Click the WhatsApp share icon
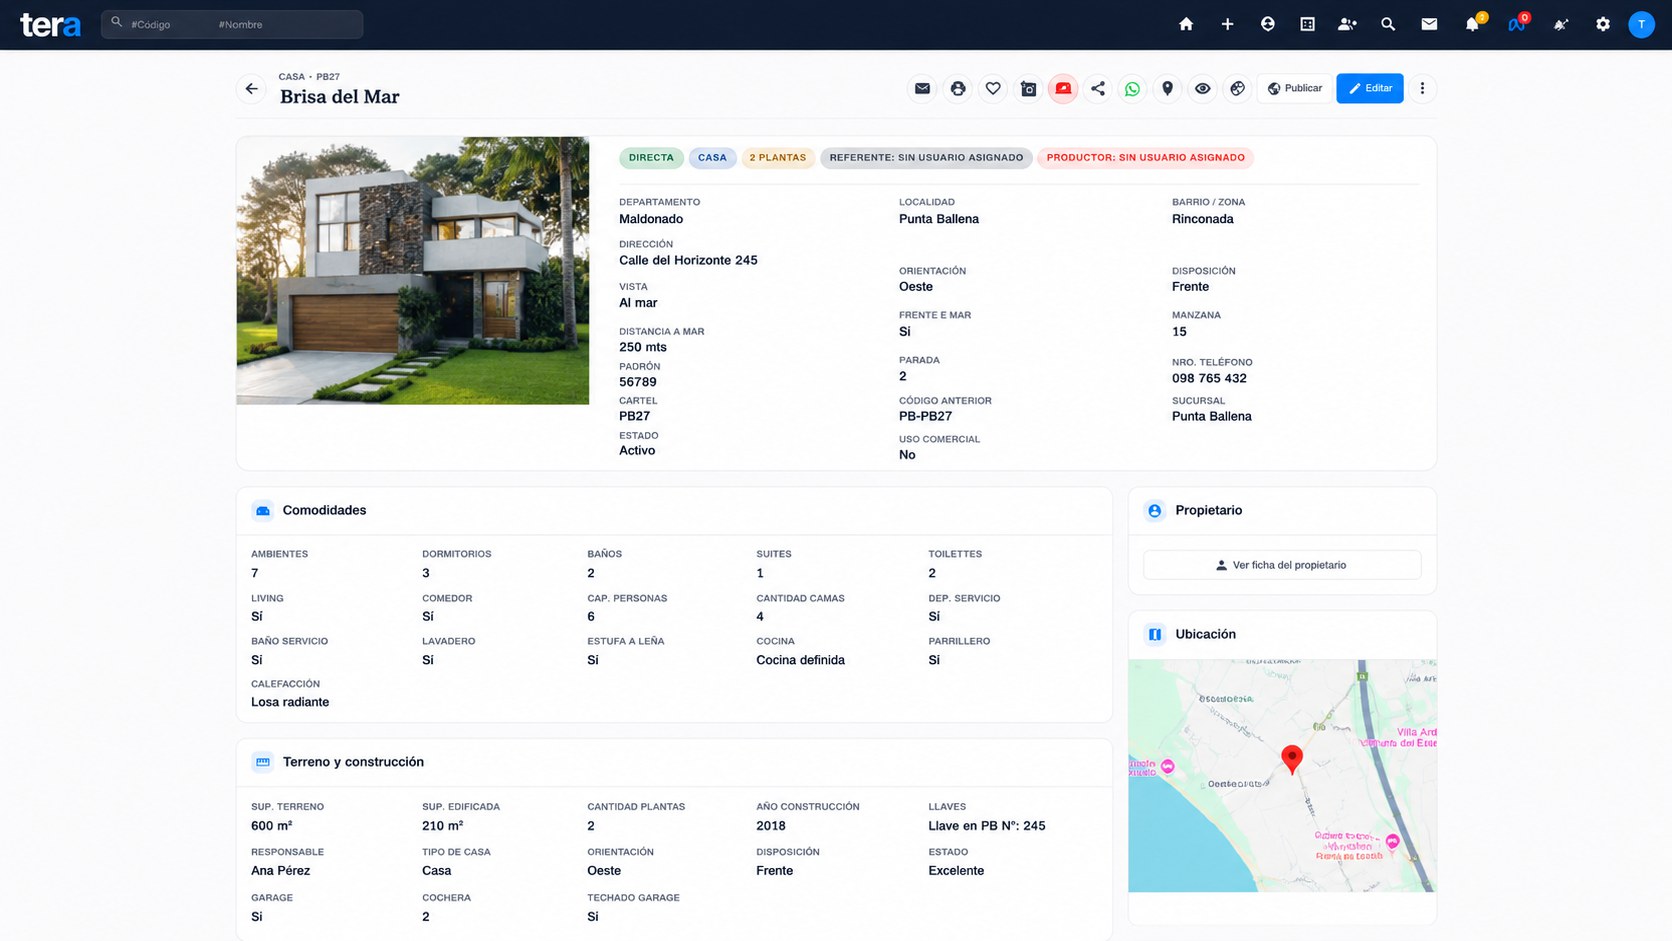 click(x=1132, y=89)
